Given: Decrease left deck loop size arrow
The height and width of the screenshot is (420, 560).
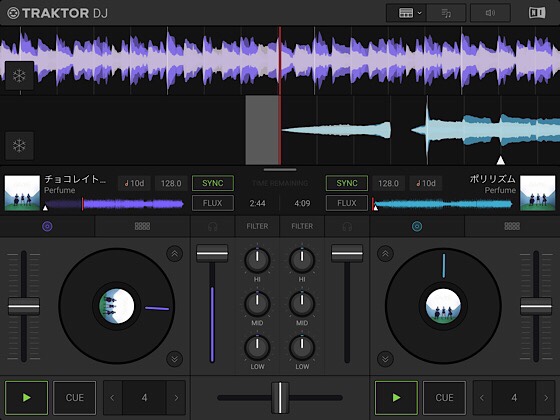Looking at the screenshot, I should 112,398.
